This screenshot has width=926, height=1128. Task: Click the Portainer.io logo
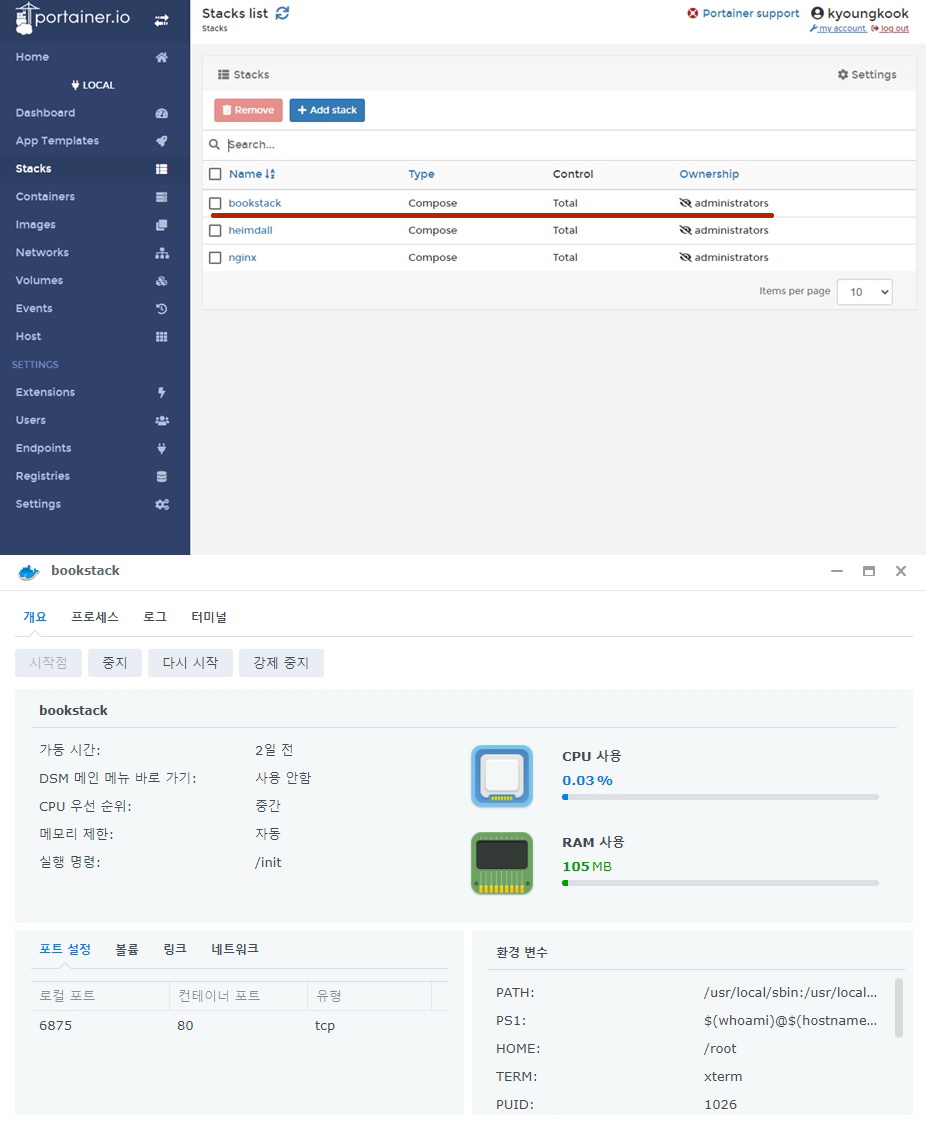(72, 18)
